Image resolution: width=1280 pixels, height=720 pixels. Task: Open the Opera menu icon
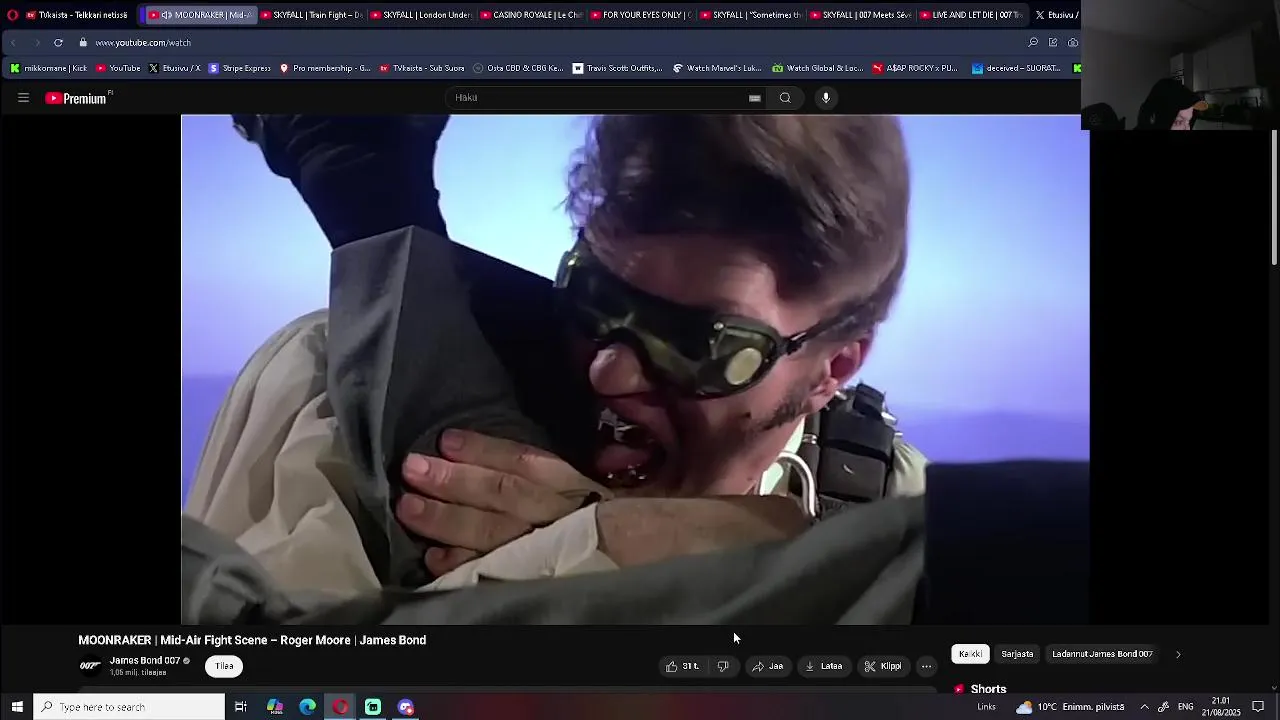click(13, 15)
